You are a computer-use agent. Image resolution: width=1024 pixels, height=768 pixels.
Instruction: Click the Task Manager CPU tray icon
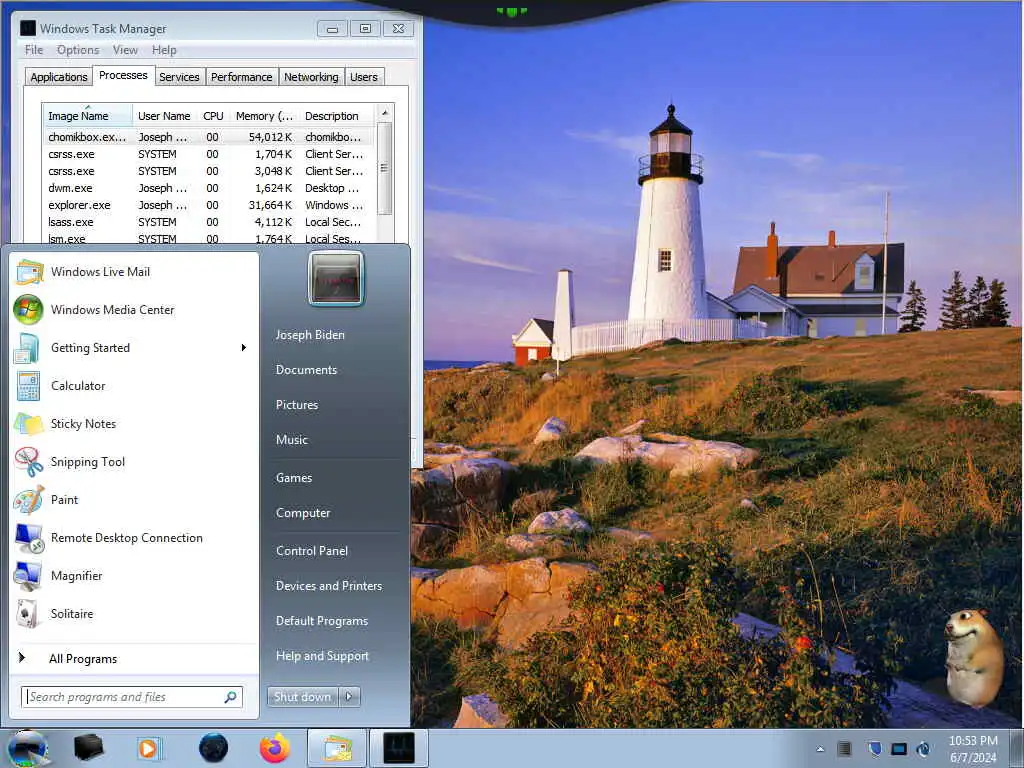pyautogui.click(x=844, y=749)
